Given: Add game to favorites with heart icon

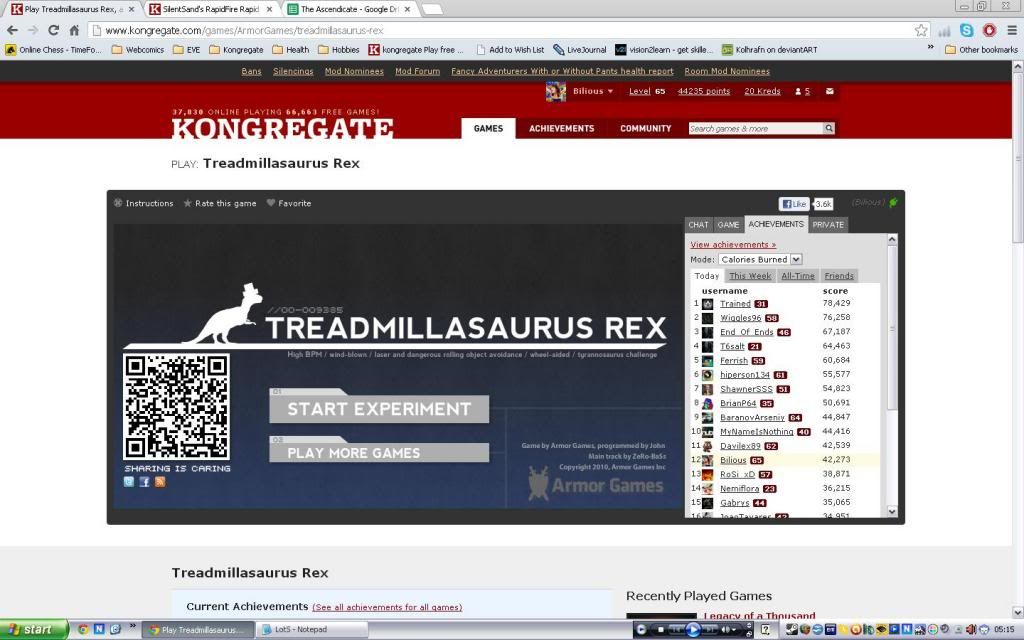Looking at the screenshot, I should [x=271, y=203].
